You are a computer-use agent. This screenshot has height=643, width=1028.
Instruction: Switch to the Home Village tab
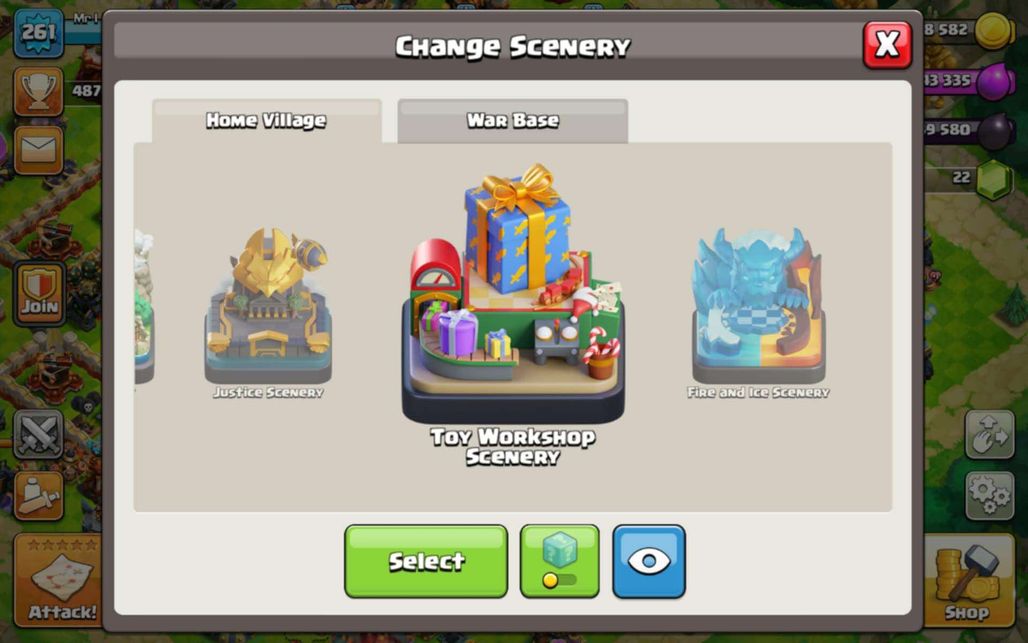pyautogui.click(x=266, y=121)
